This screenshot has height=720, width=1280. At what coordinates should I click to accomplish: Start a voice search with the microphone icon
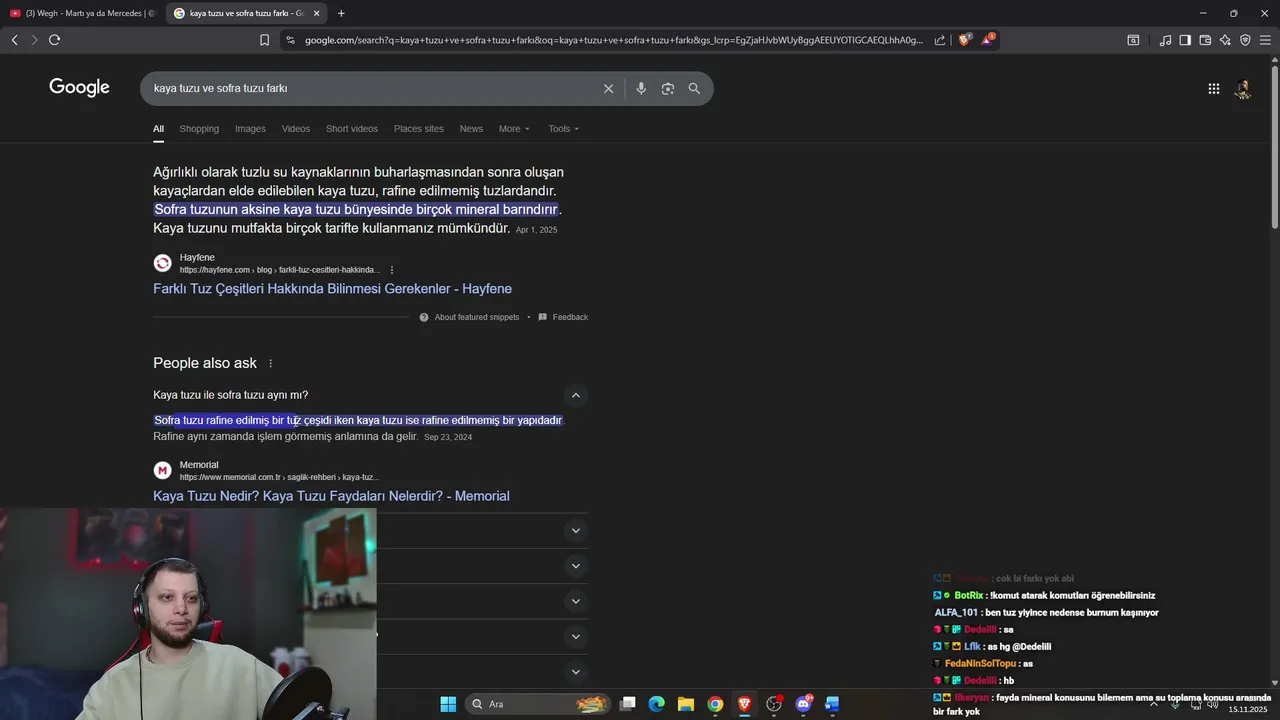(641, 88)
